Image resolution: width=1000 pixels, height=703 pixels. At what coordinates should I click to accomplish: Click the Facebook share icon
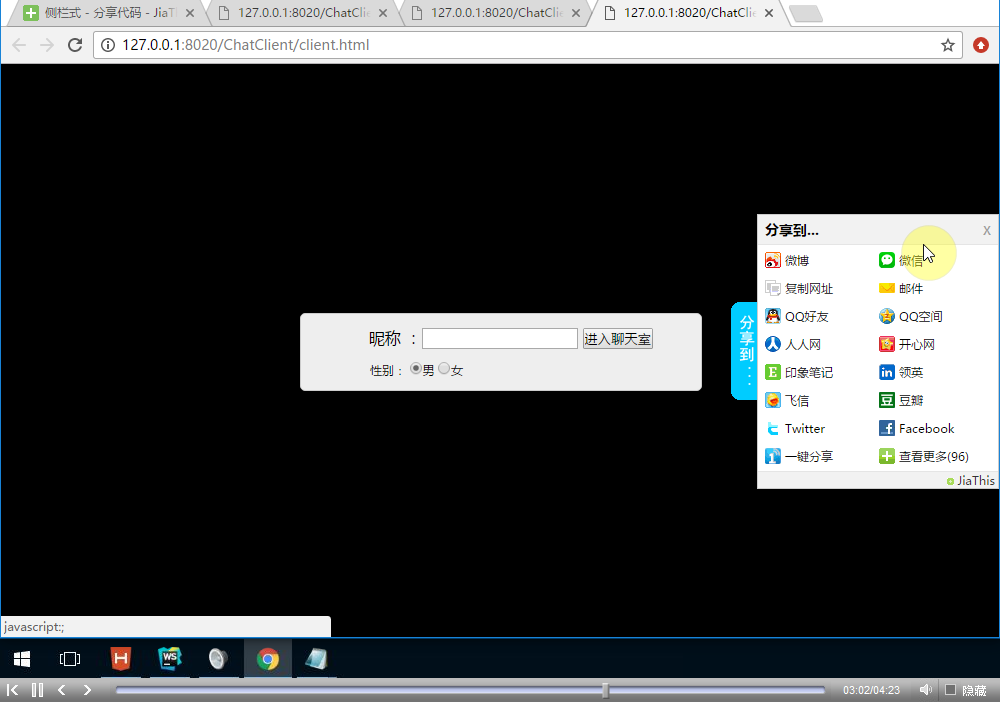click(887, 428)
